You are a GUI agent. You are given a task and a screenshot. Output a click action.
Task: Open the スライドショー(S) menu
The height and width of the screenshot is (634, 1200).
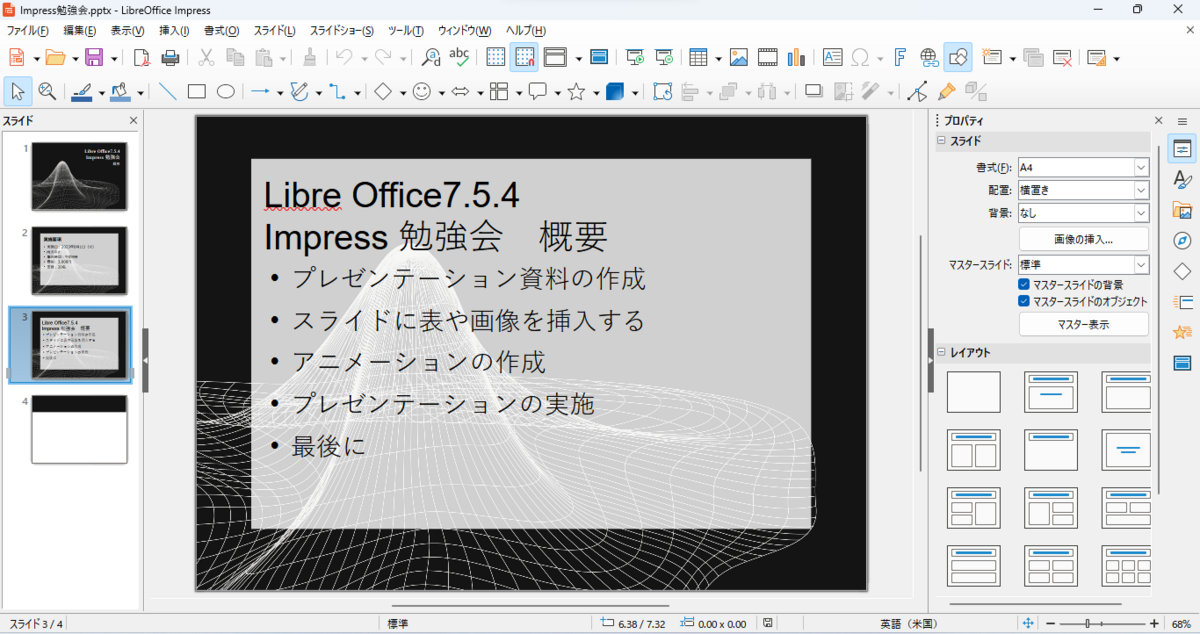pyautogui.click(x=342, y=31)
